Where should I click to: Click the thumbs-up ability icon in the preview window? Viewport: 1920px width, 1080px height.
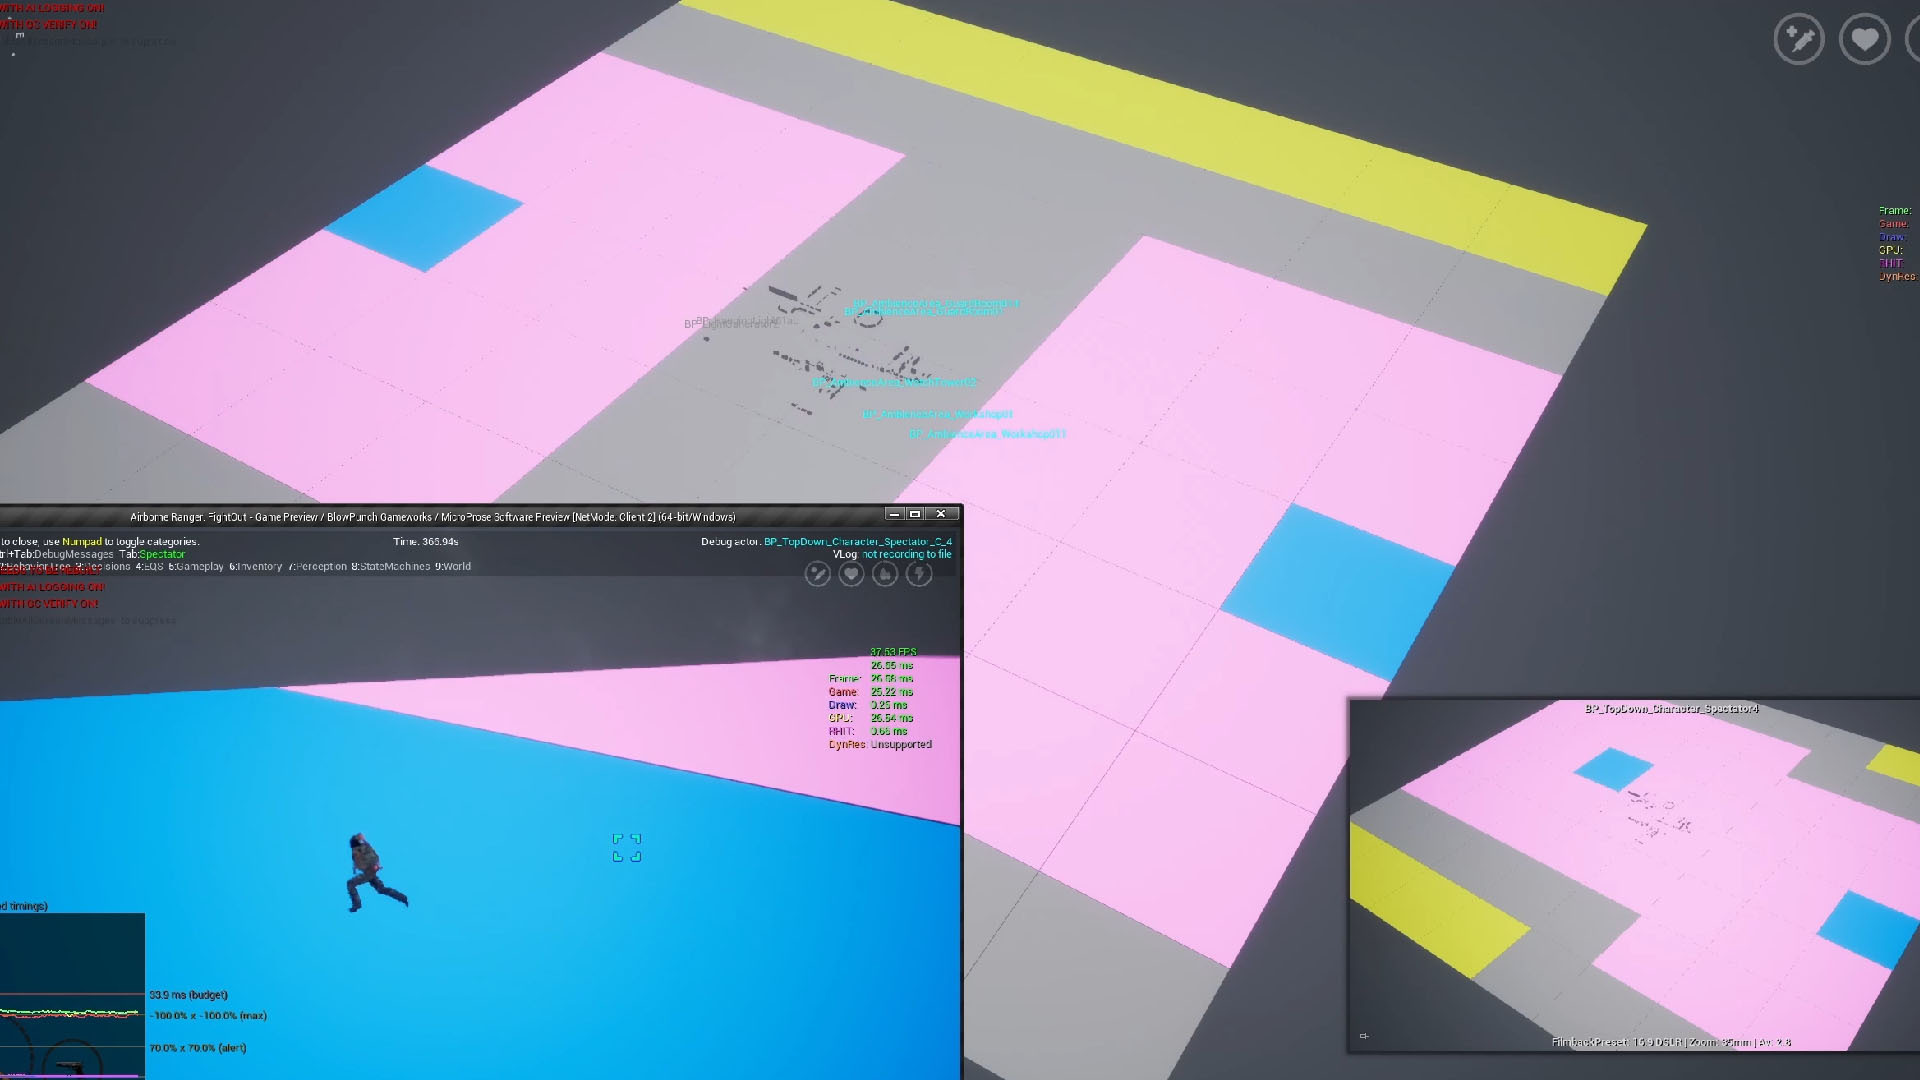pyautogui.click(x=885, y=574)
